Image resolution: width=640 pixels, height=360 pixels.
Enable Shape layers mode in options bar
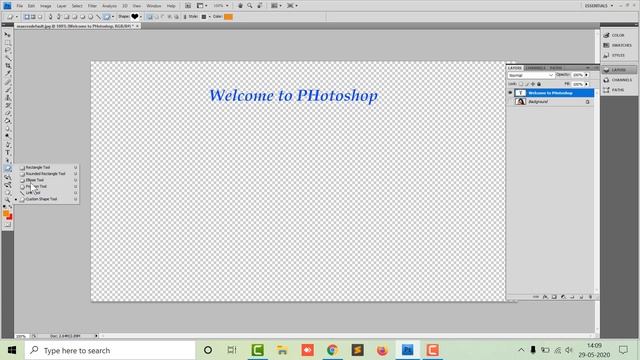click(27, 17)
